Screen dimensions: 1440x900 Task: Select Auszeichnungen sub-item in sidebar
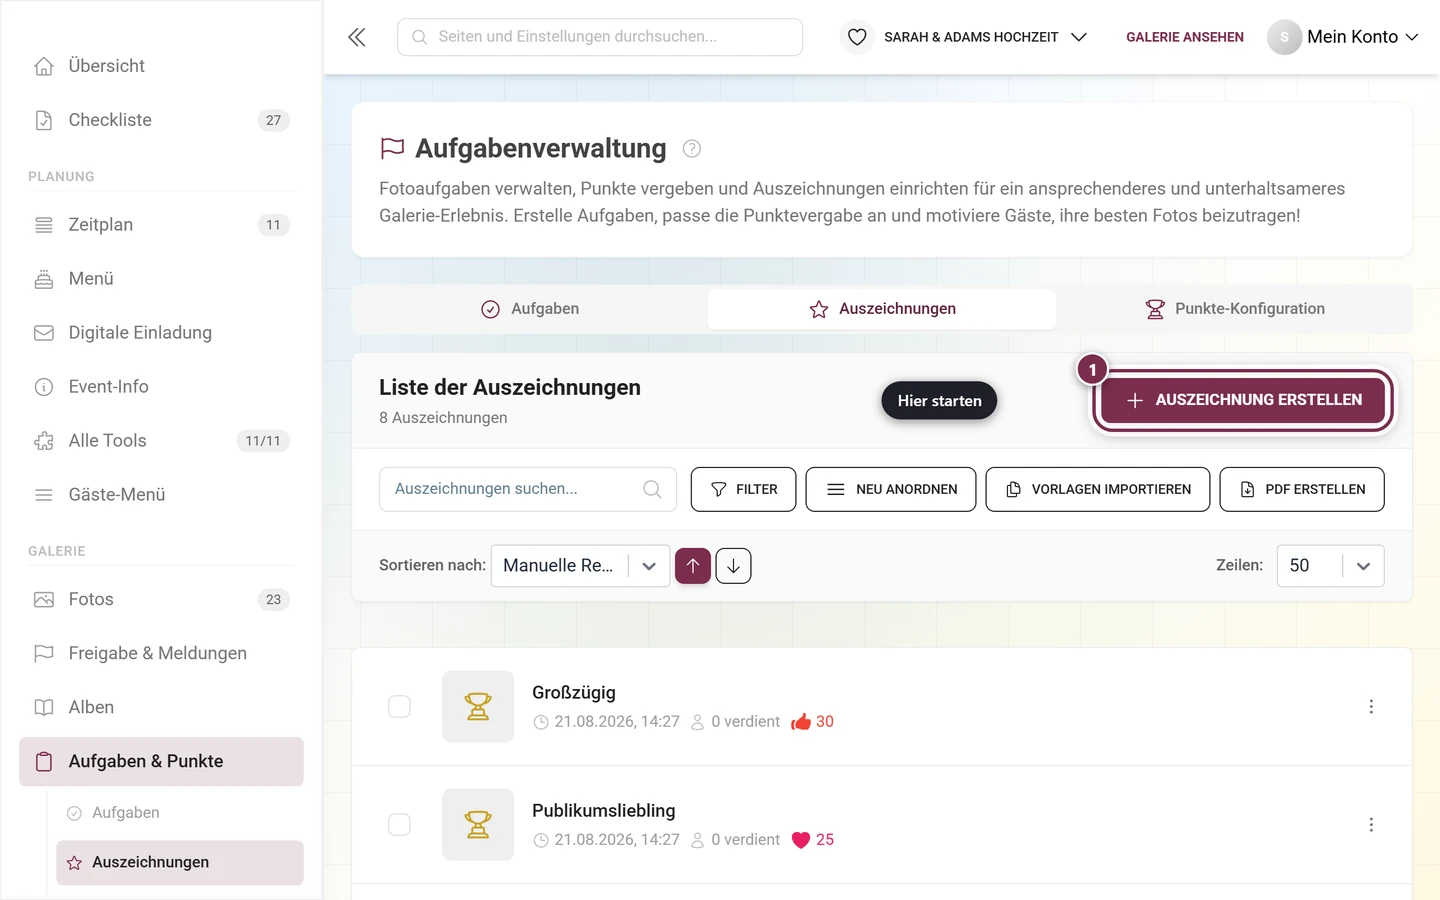180,863
